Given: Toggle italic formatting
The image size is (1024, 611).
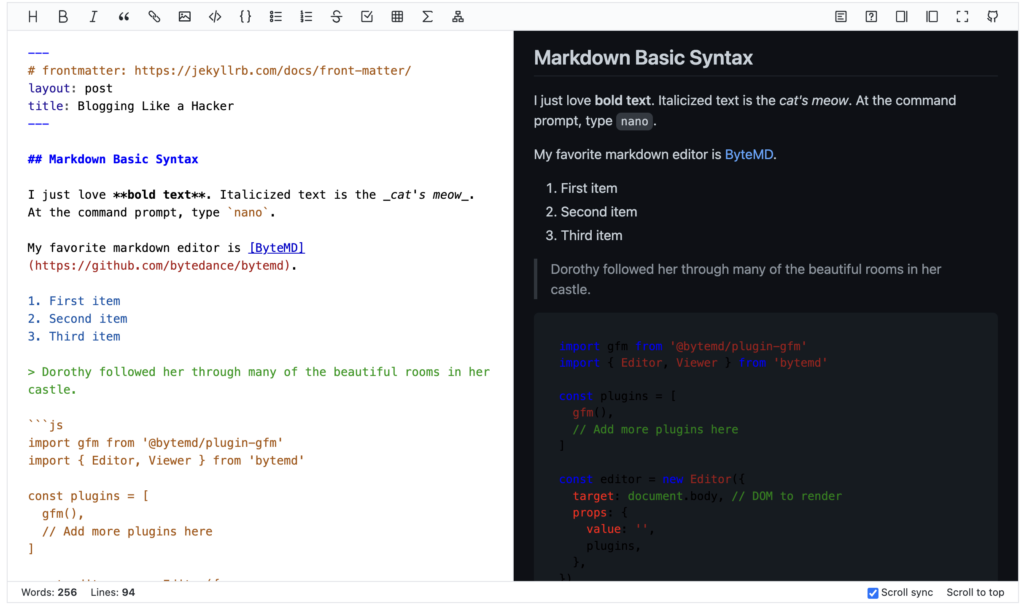Looking at the screenshot, I should 93,17.
